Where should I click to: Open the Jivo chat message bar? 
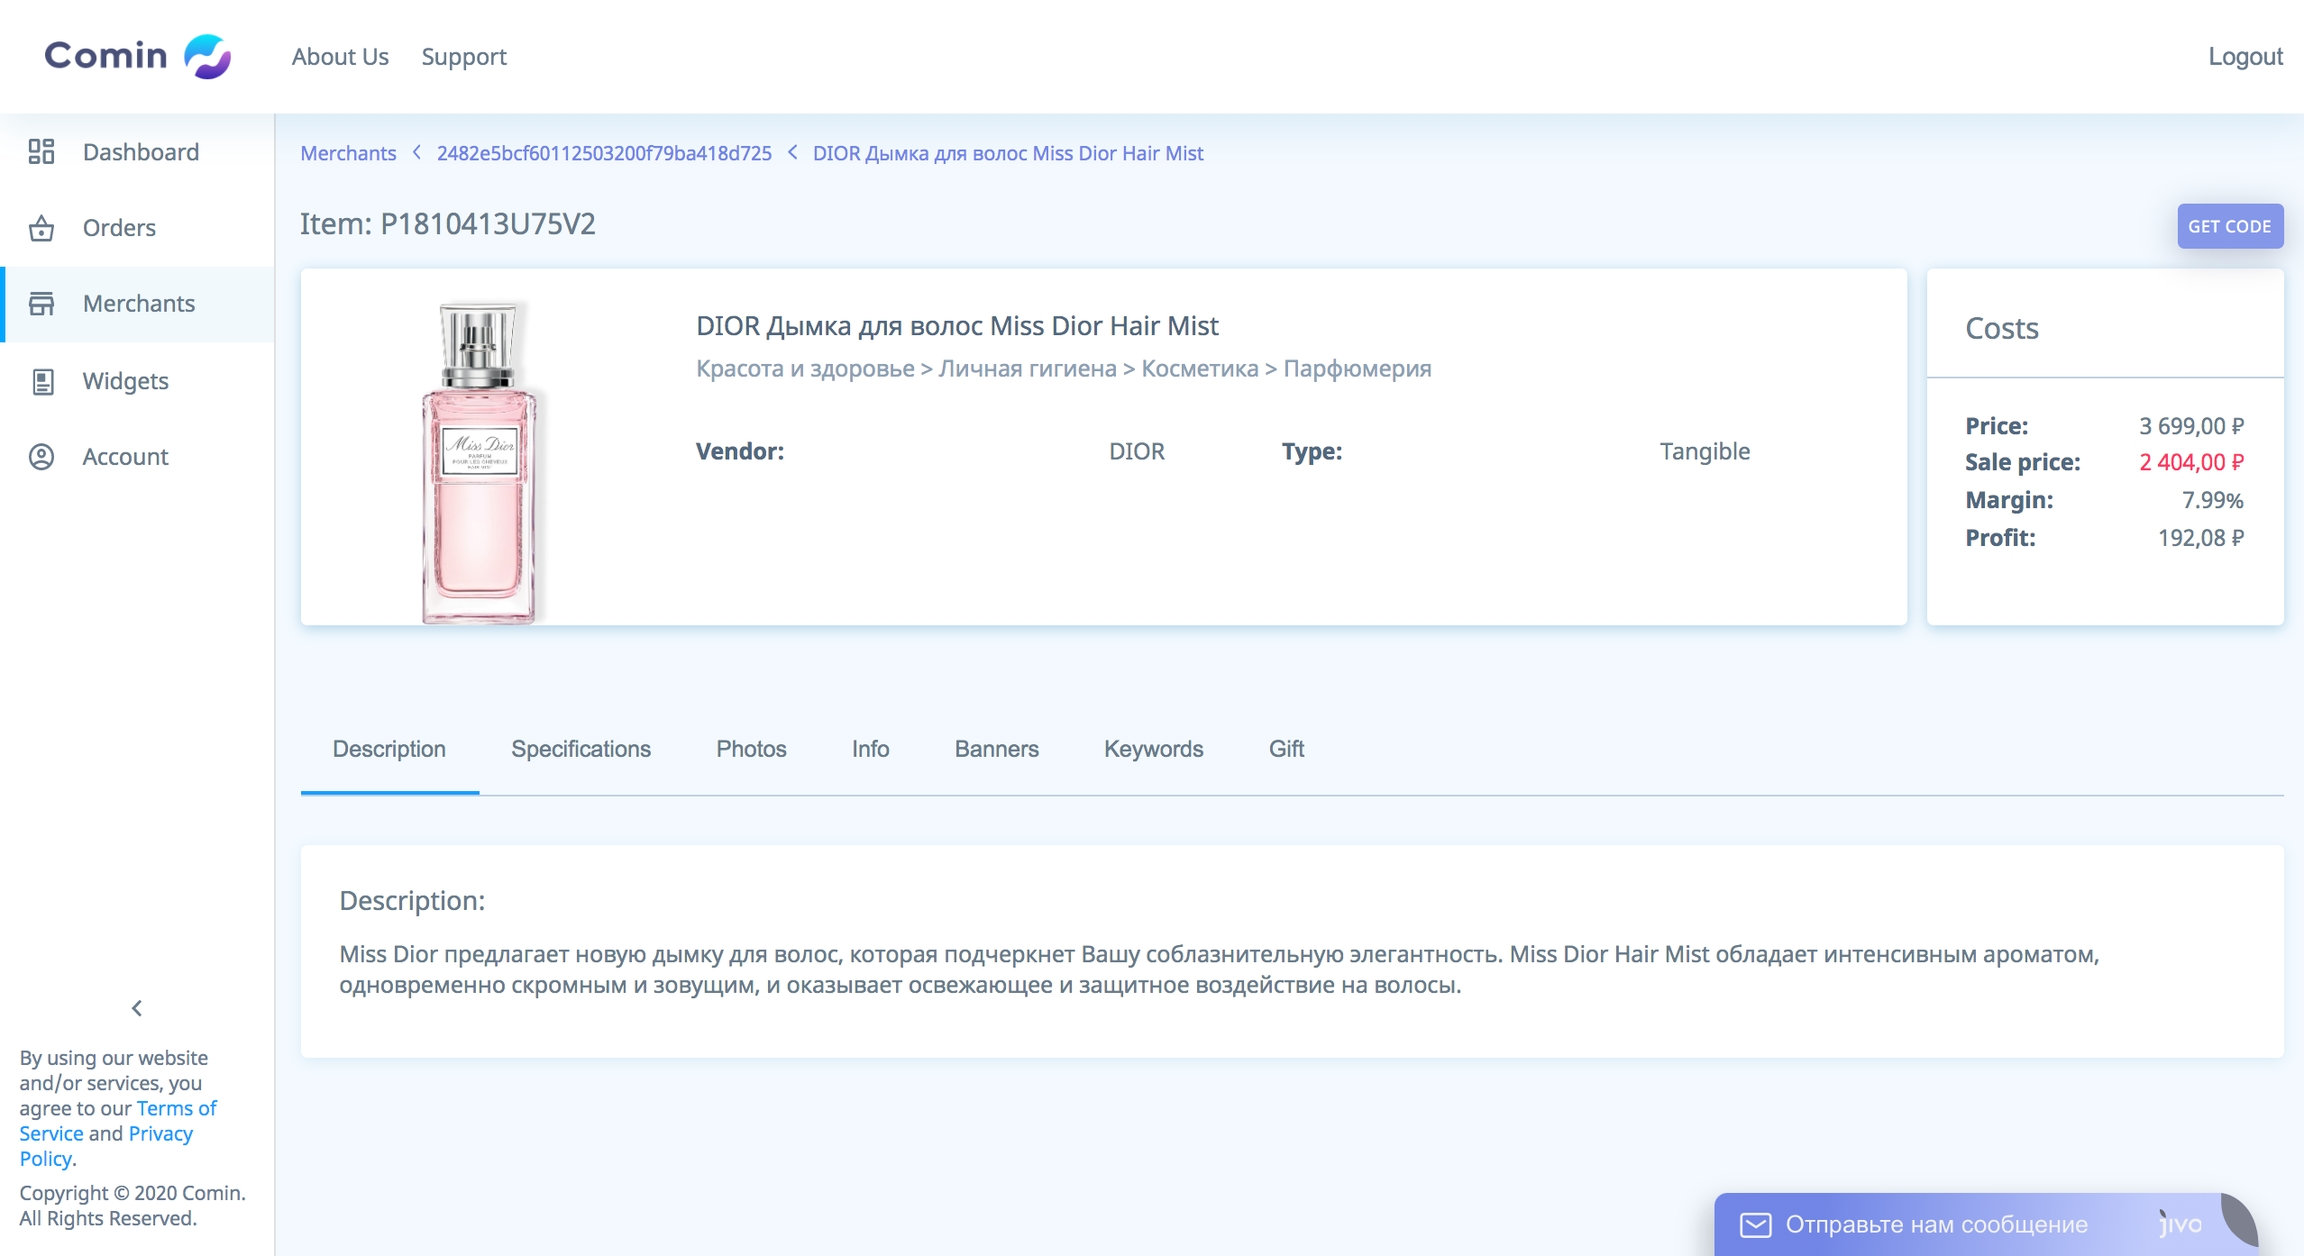pyautogui.click(x=1985, y=1224)
